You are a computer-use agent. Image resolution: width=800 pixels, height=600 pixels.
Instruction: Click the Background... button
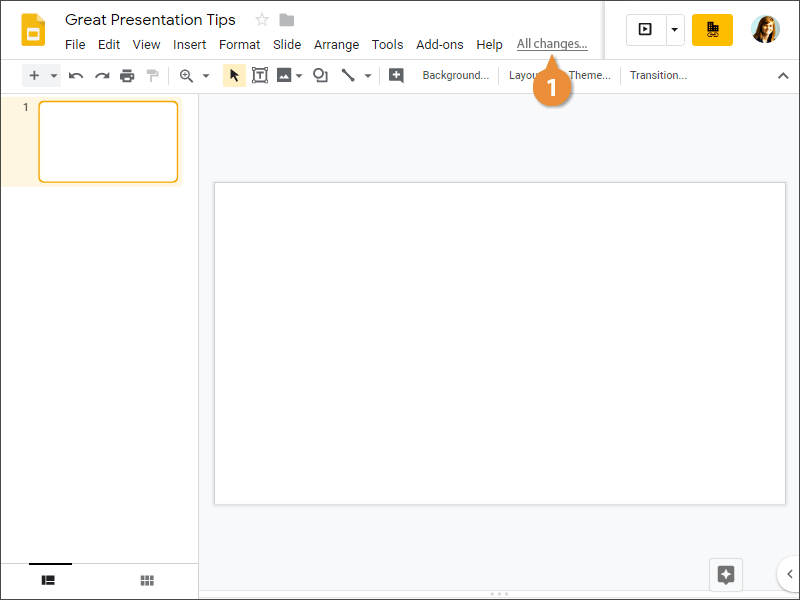pos(455,75)
